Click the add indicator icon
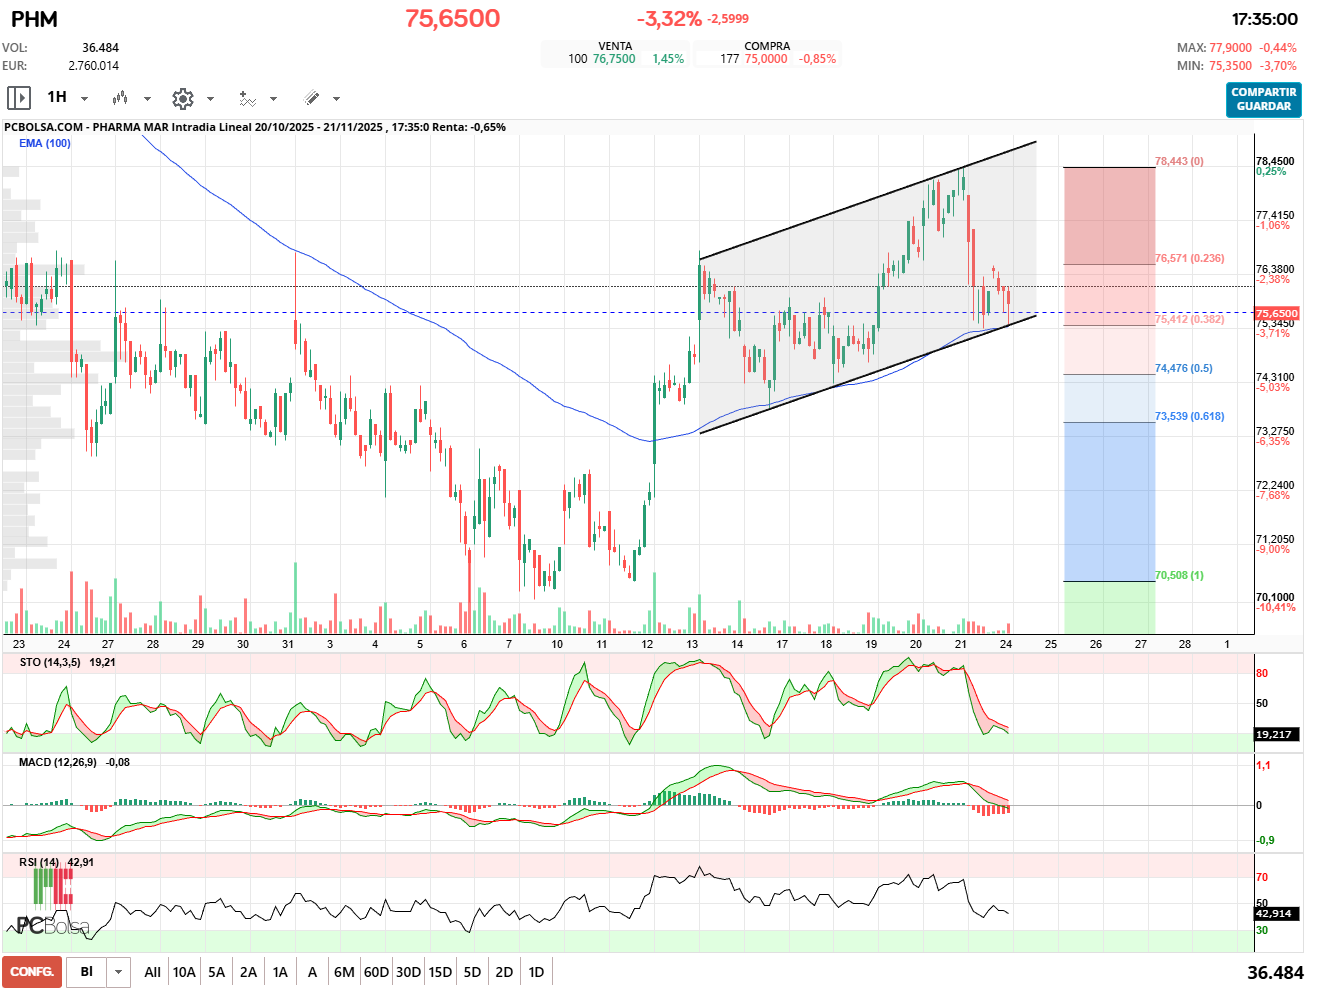The image size is (1317, 993). pos(247,98)
